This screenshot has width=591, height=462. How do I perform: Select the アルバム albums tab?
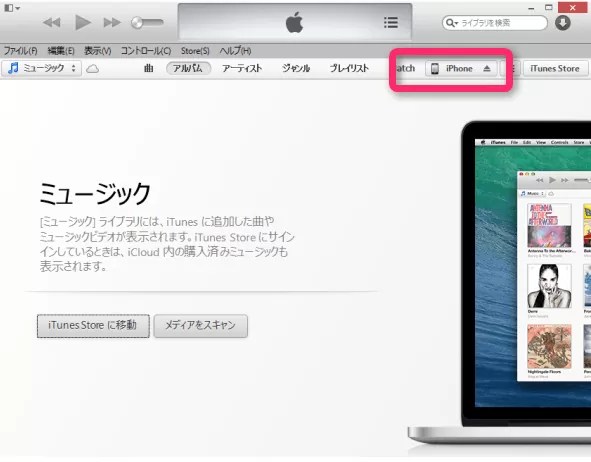188,68
